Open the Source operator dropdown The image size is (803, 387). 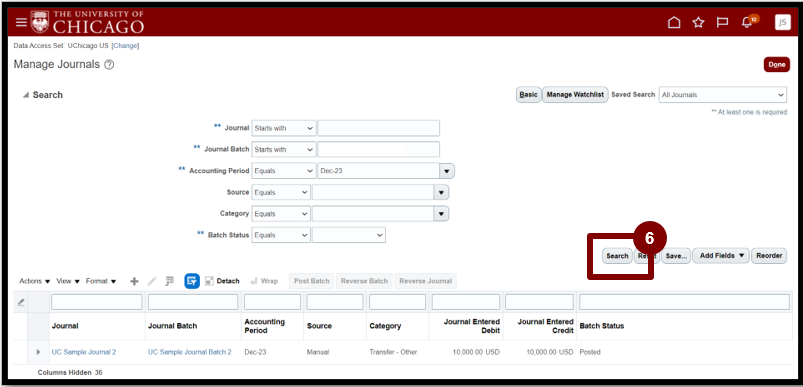pyautogui.click(x=281, y=192)
